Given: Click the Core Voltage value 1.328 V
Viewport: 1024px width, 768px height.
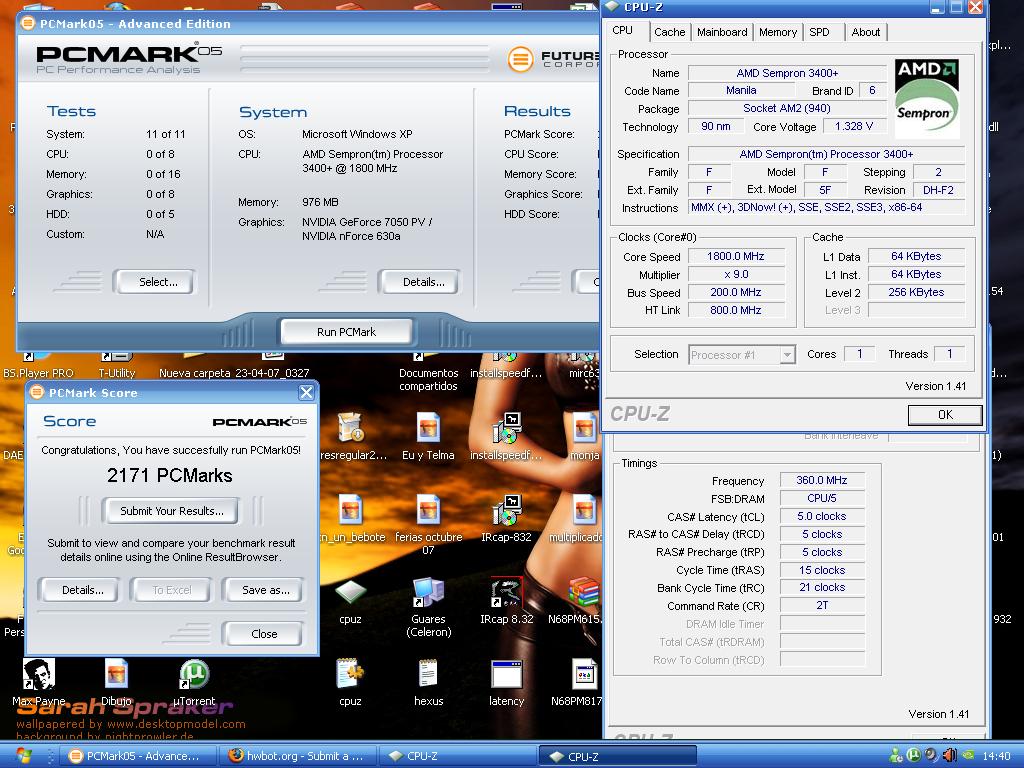Looking at the screenshot, I should (854, 126).
